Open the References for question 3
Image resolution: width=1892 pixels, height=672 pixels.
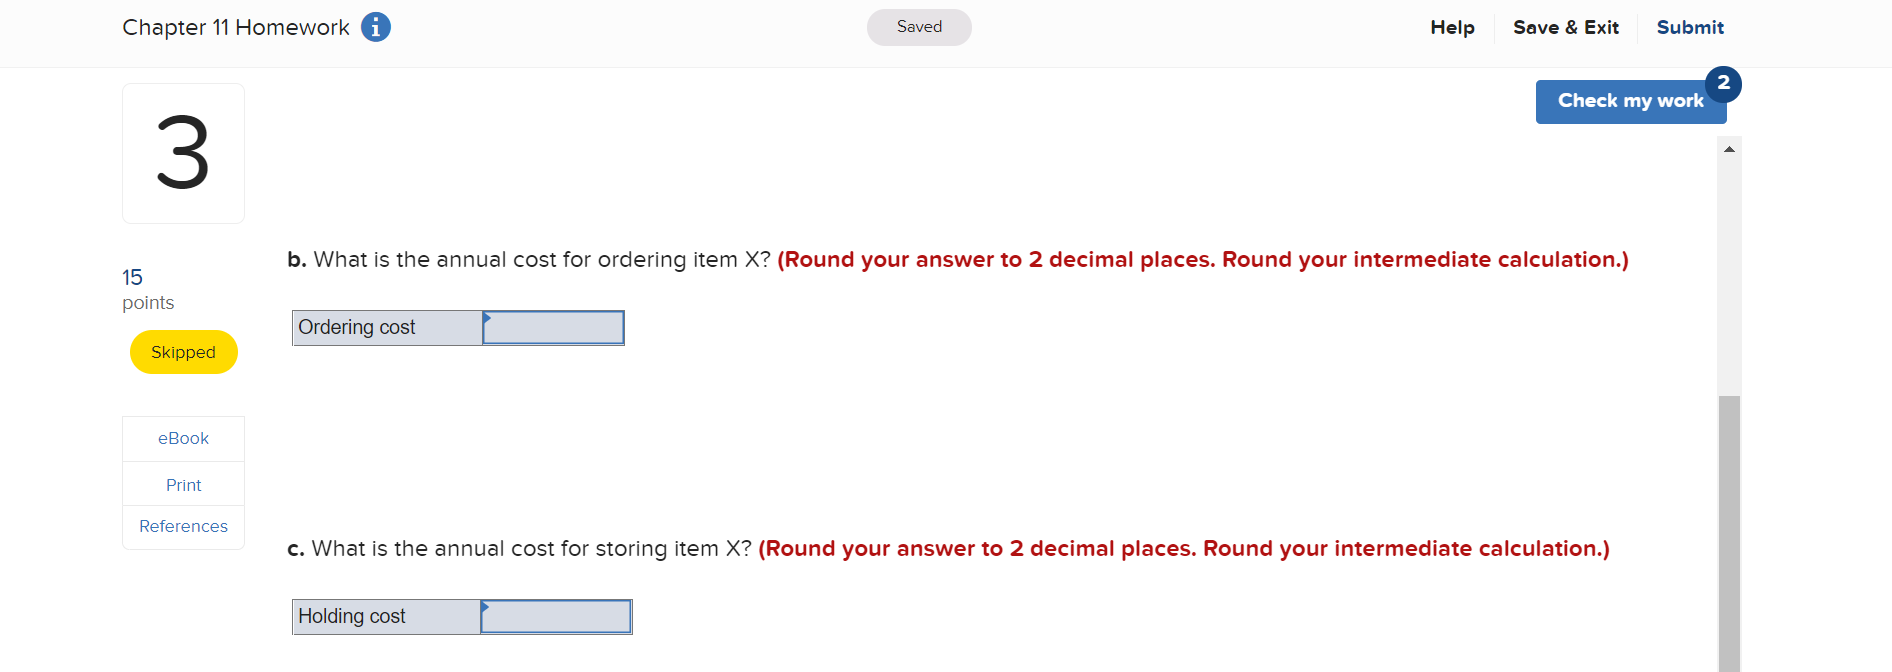tap(183, 526)
